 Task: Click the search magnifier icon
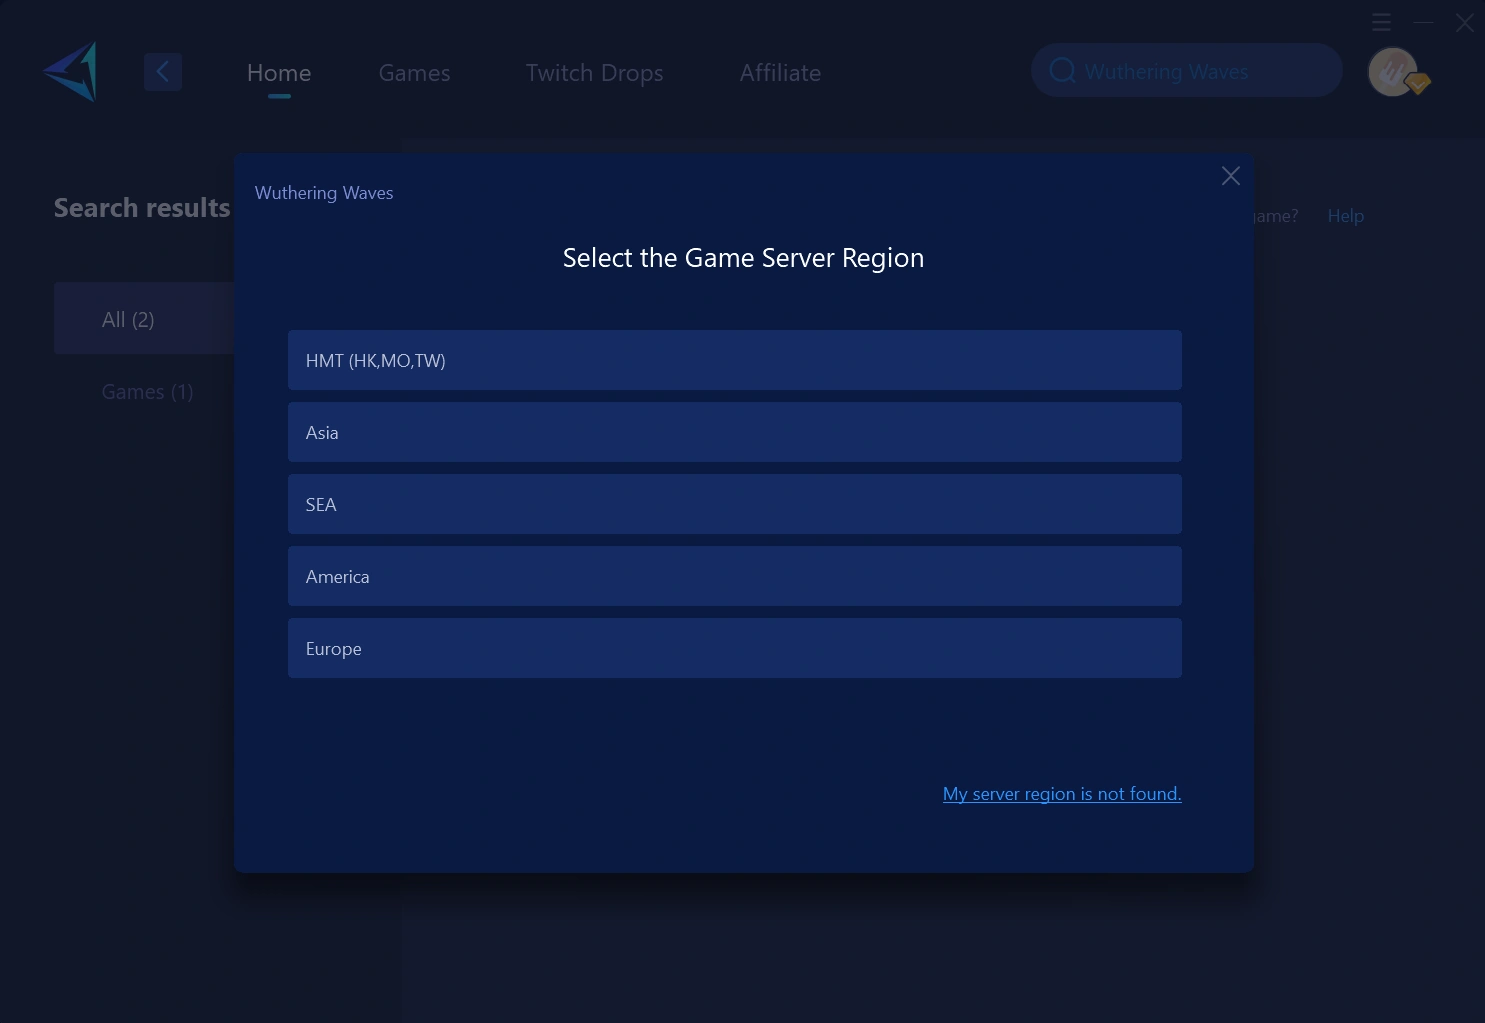(x=1062, y=70)
